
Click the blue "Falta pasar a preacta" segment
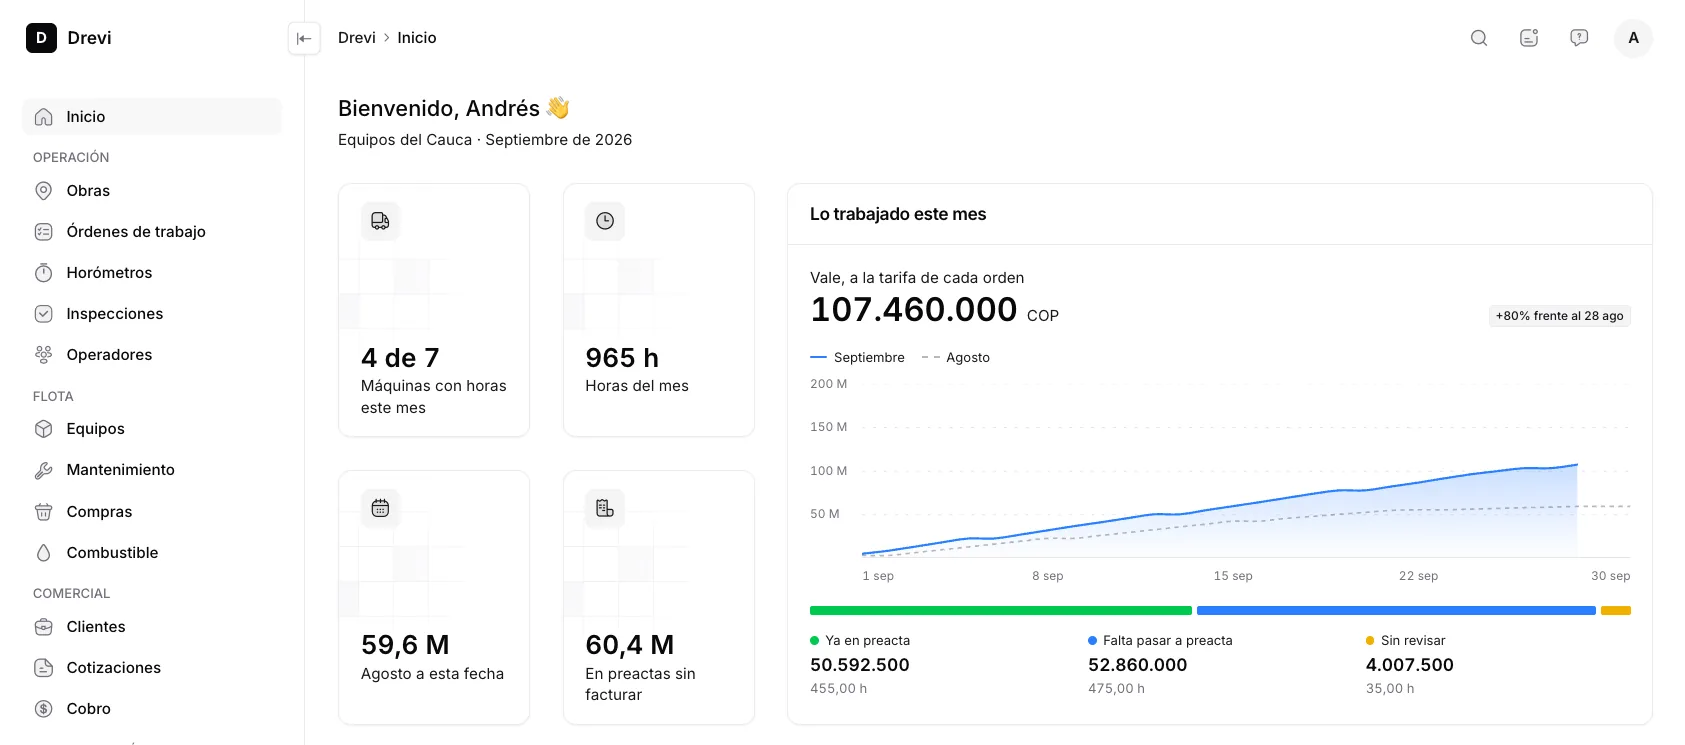(x=1396, y=610)
